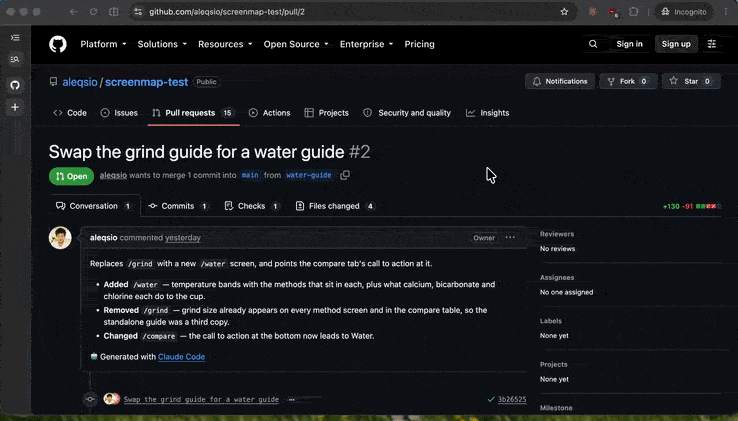Open the GitHub logo homepage link
Viewport: 738px width, 421px height.
click(x=58, y=44)
